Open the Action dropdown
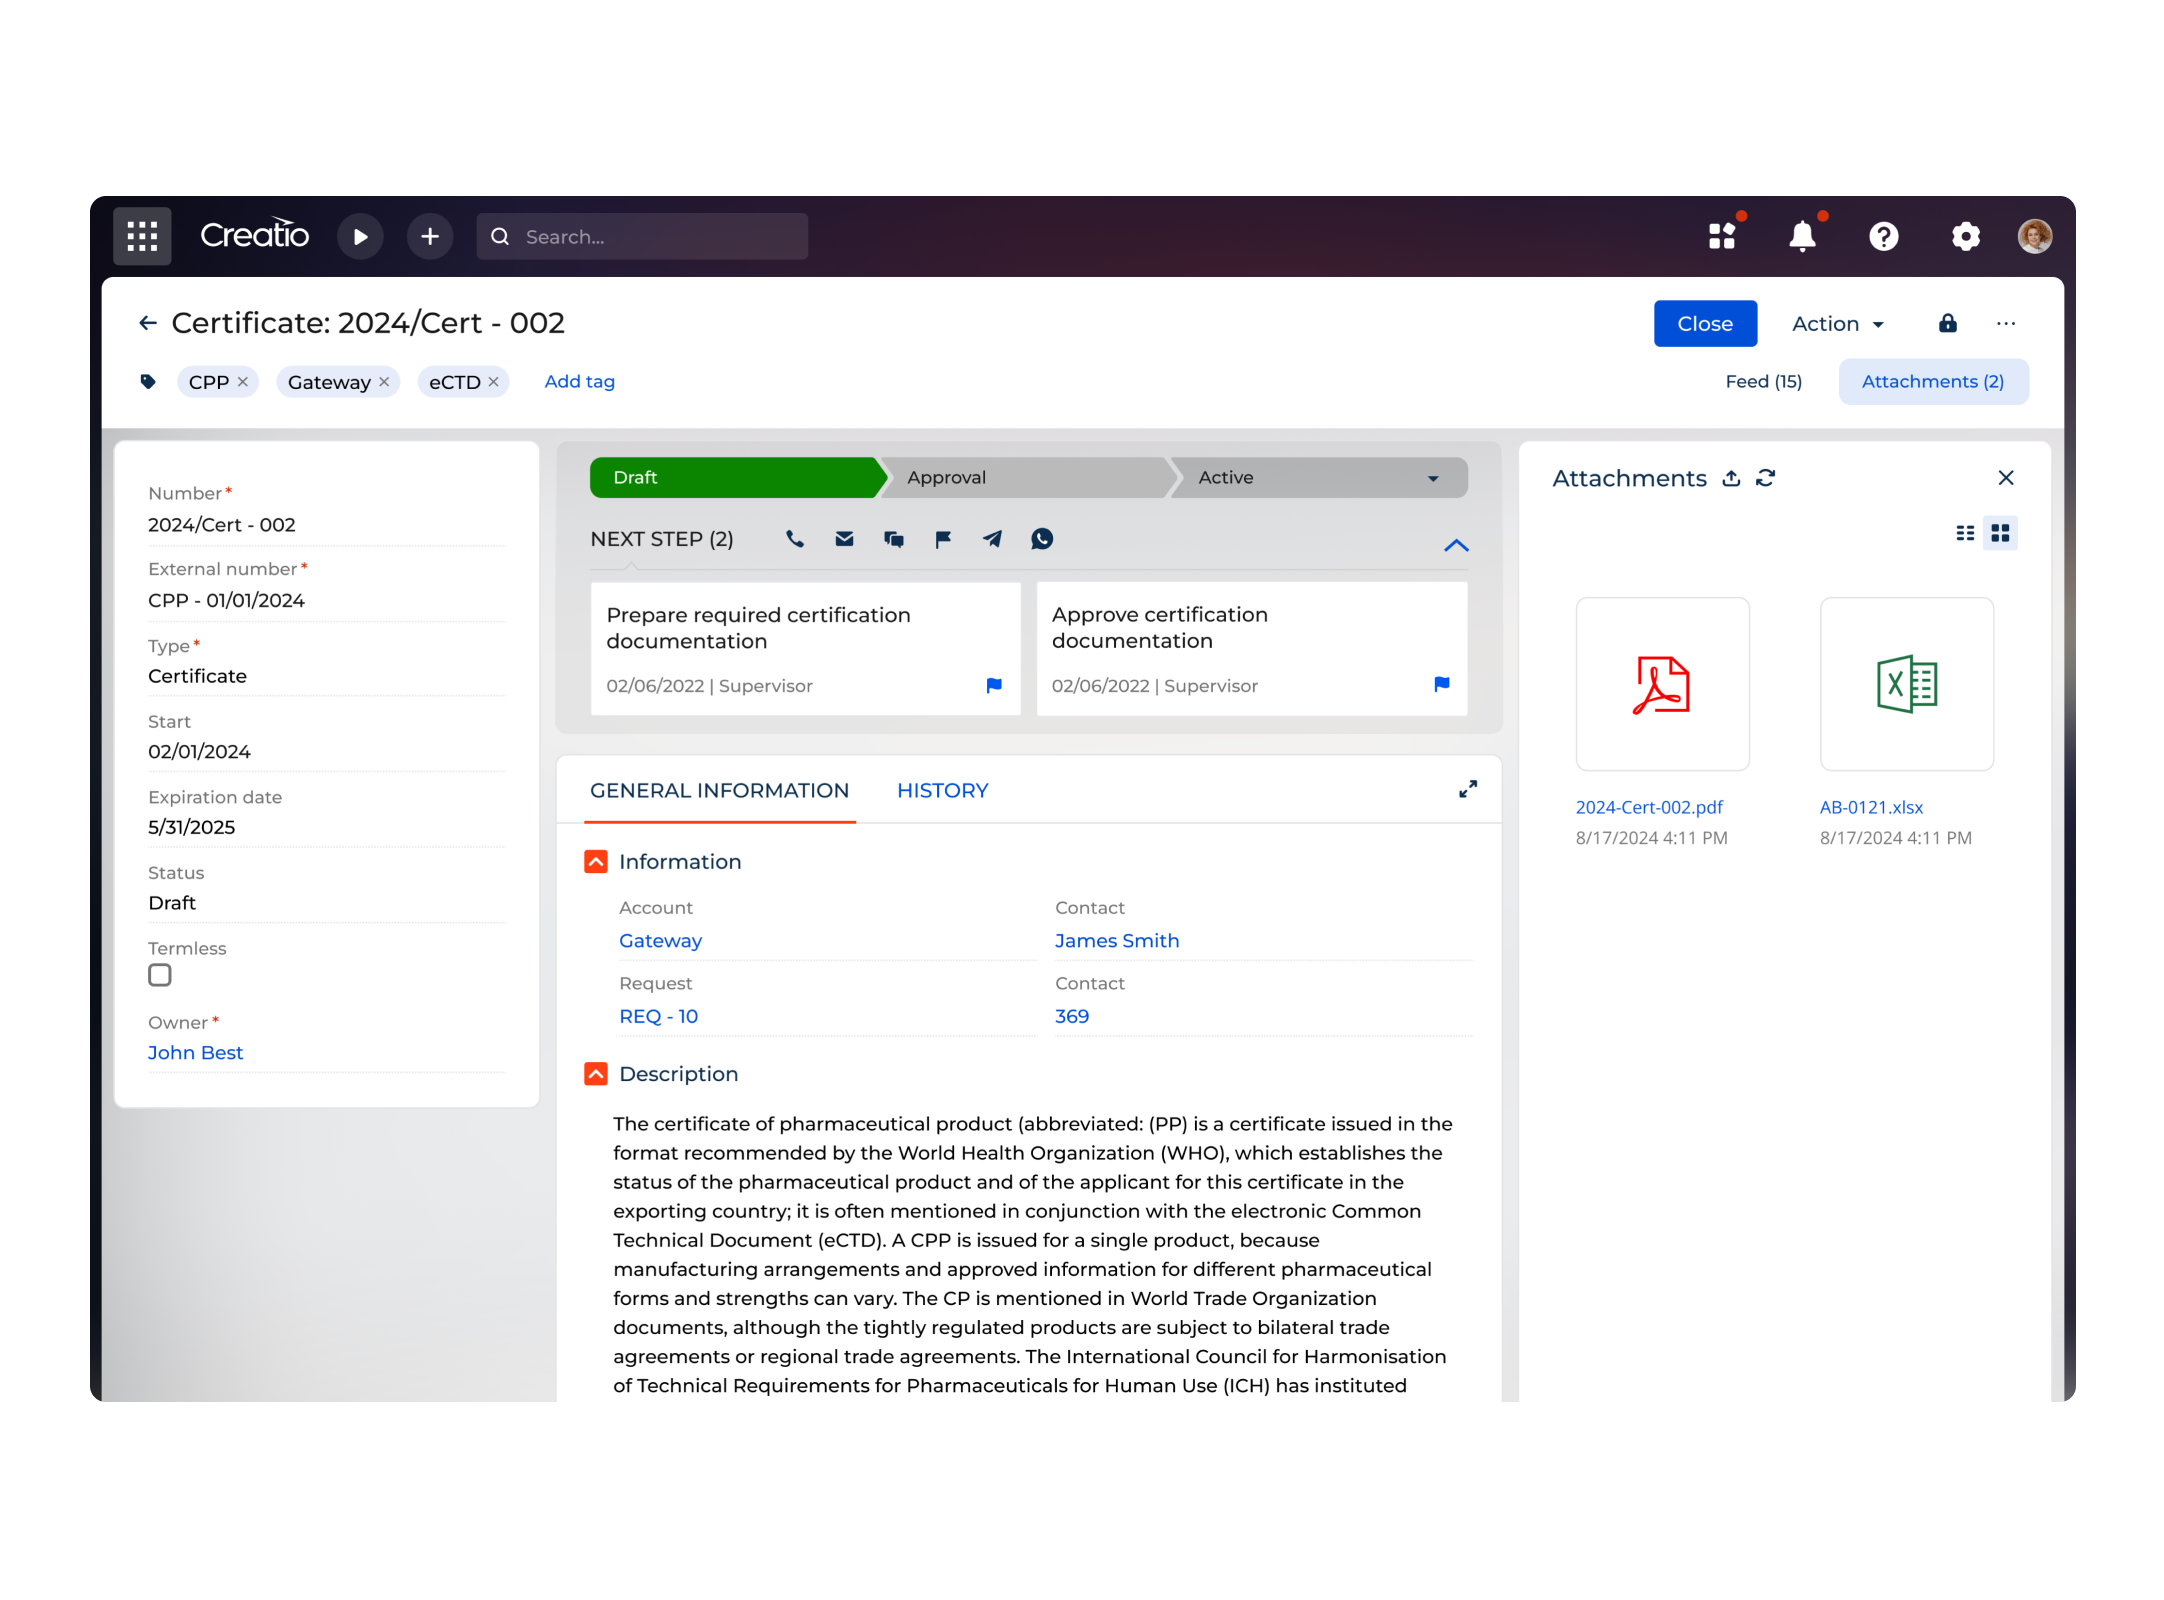 click(1836, 323)
